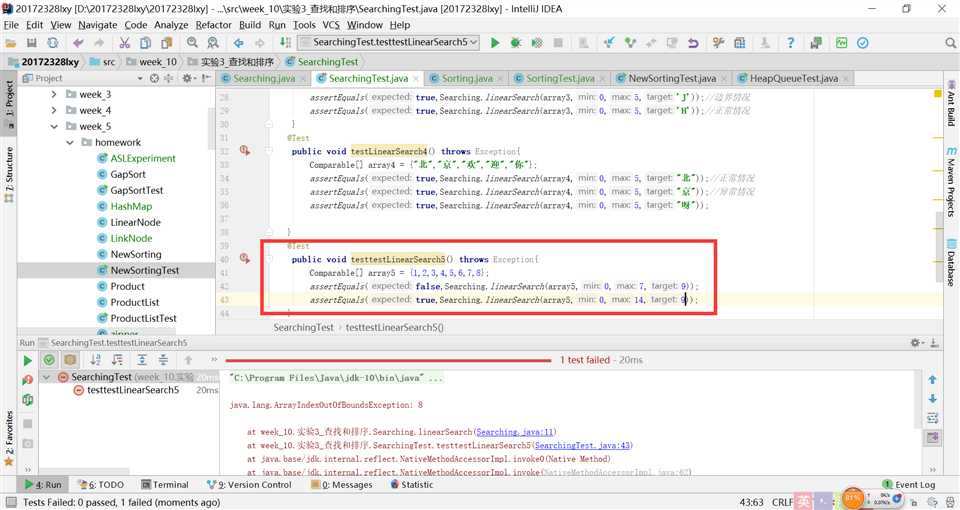Commit changes with the green VCS icon
Image resolution: width=960 pixels, height=510 pixels.
point(630,43)
